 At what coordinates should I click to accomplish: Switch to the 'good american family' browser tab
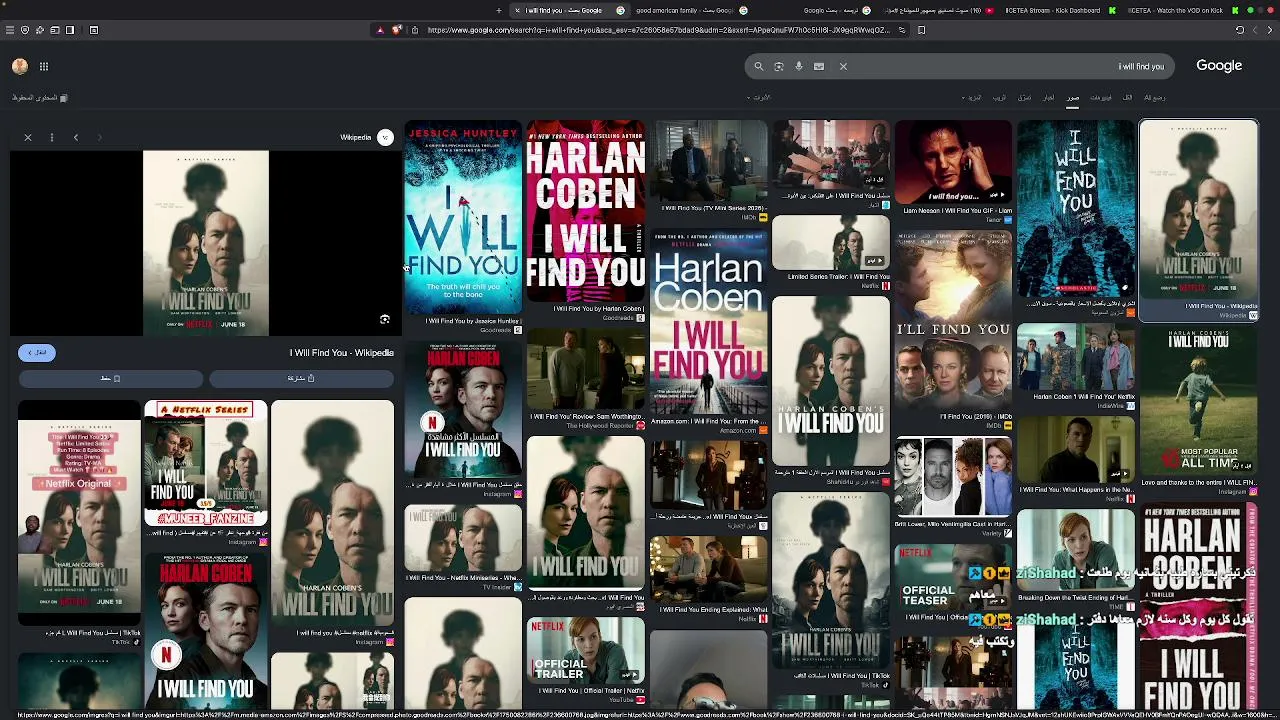[691, 10]
